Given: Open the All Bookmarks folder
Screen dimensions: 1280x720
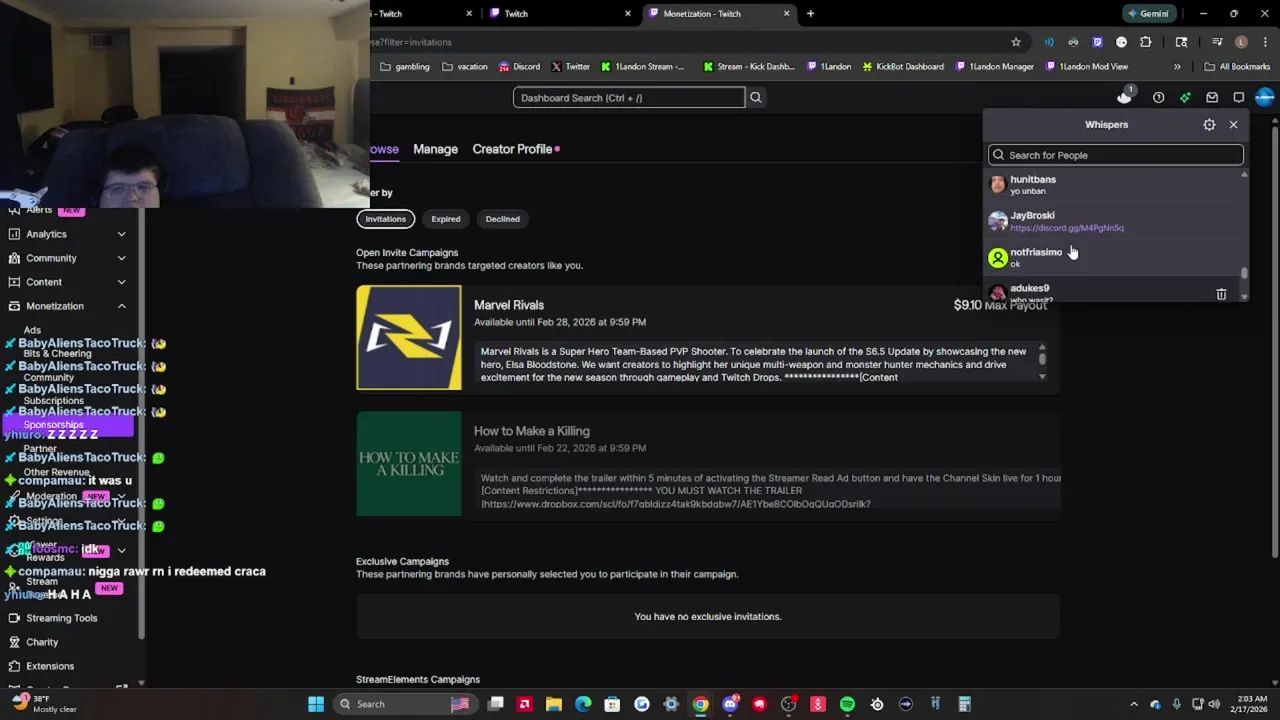Looking at the screenshot, I should point(1238,67).
